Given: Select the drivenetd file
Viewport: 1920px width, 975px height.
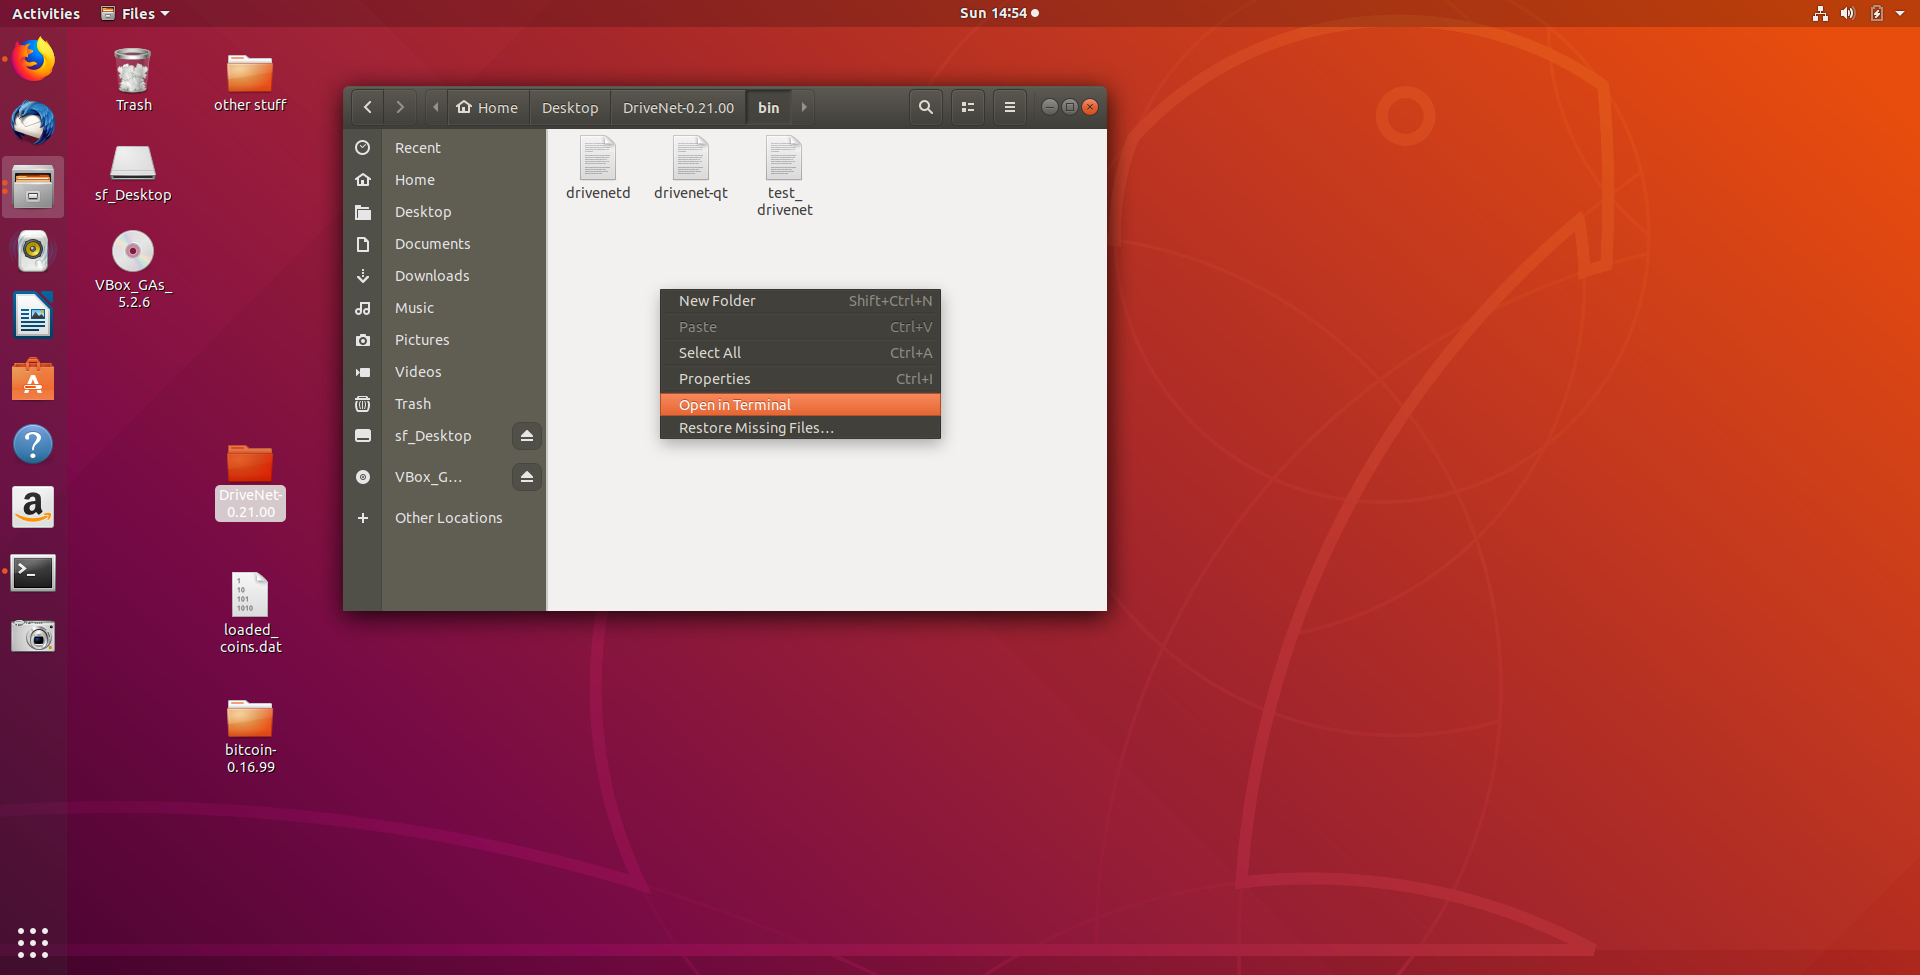Looking at the screenshot, I should coord(598,168).
